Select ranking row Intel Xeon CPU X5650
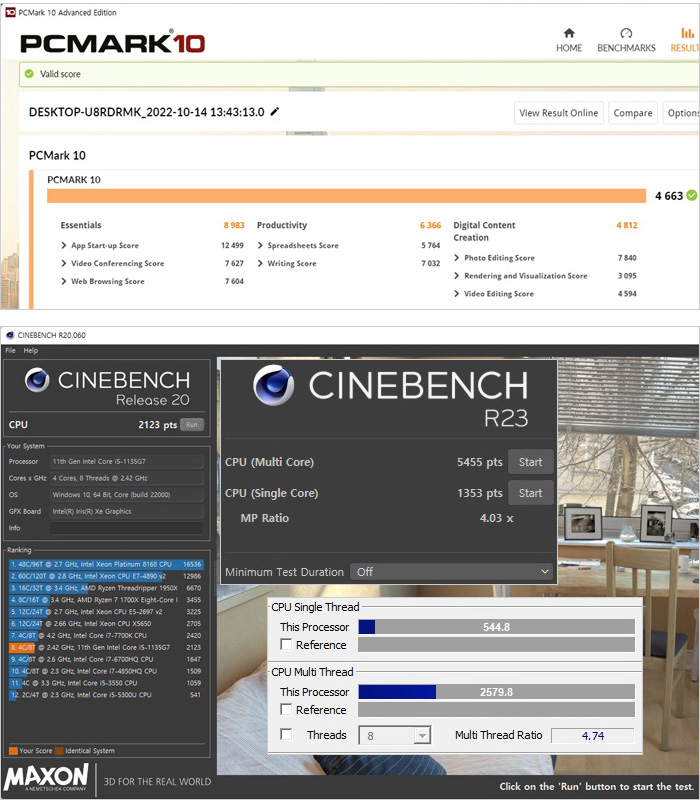The height and width of the screenshot is (803, 700). coord(106,623)
